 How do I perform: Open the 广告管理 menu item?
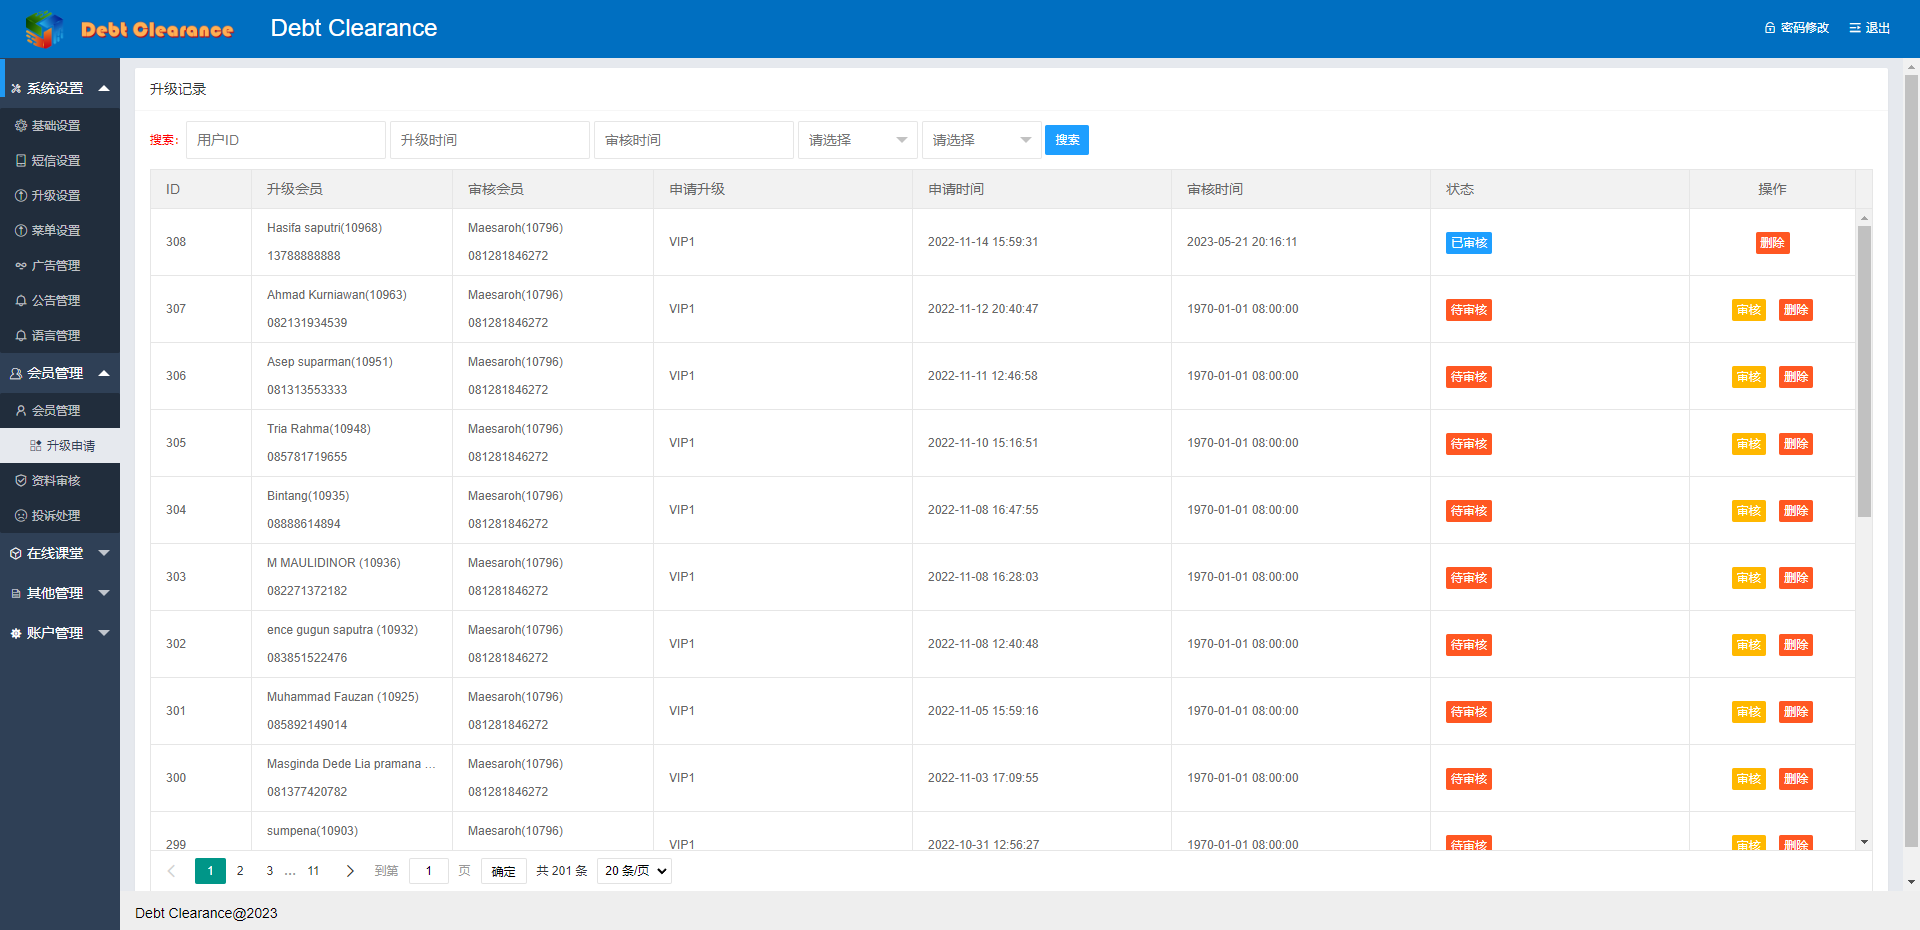pos(55,266)
